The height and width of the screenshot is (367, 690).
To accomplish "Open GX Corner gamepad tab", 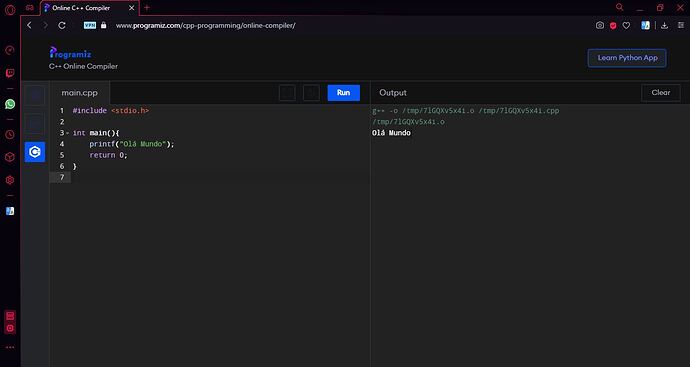I will 29,8.
